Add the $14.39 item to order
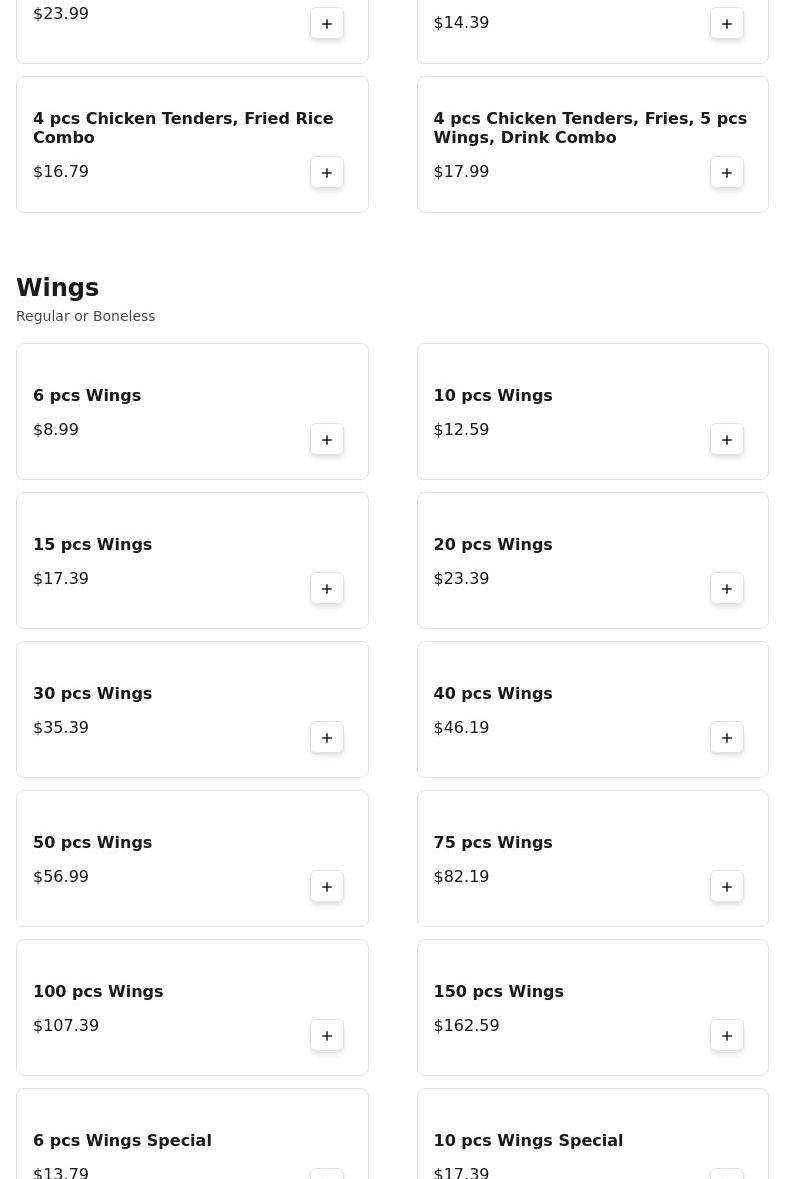The image size is (785, 1179). coord(727,24)
